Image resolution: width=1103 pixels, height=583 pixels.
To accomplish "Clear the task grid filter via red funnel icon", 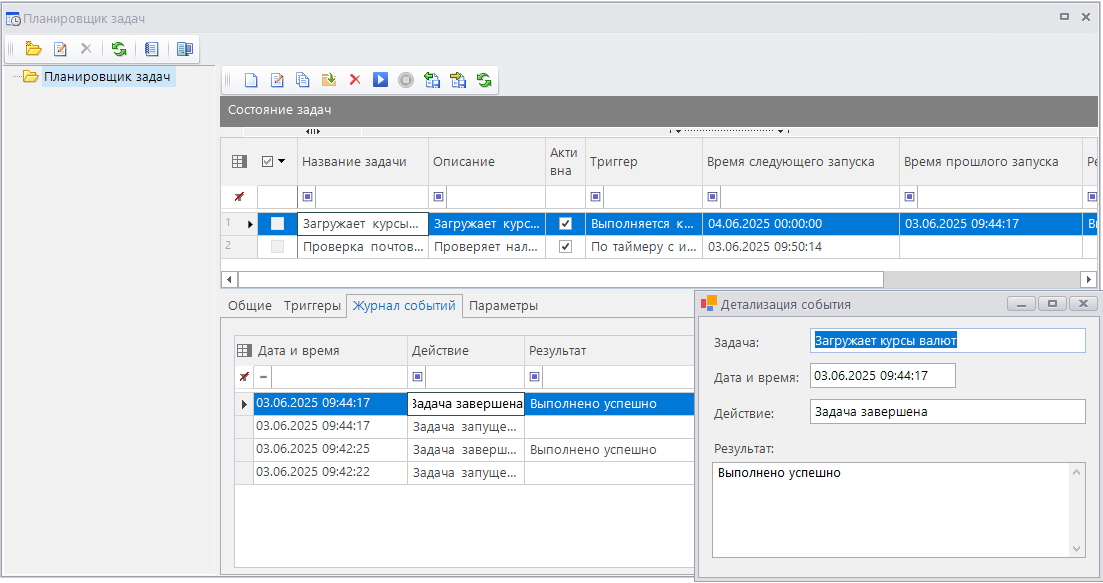I will click(239, 197).
